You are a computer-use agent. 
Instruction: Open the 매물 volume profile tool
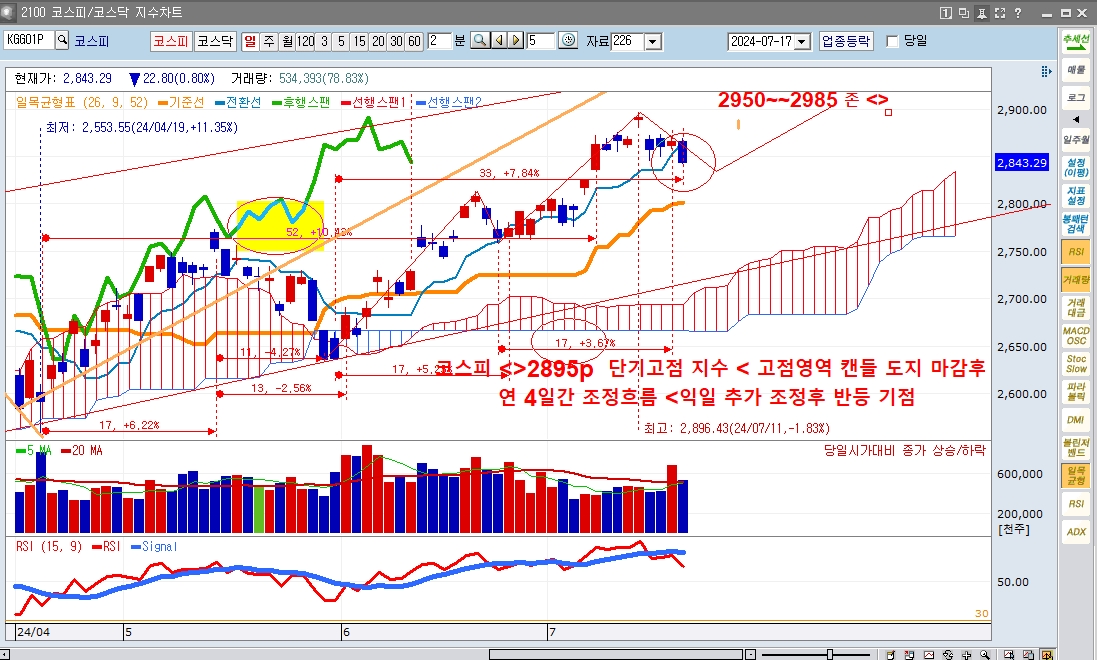click(1075, 69)
